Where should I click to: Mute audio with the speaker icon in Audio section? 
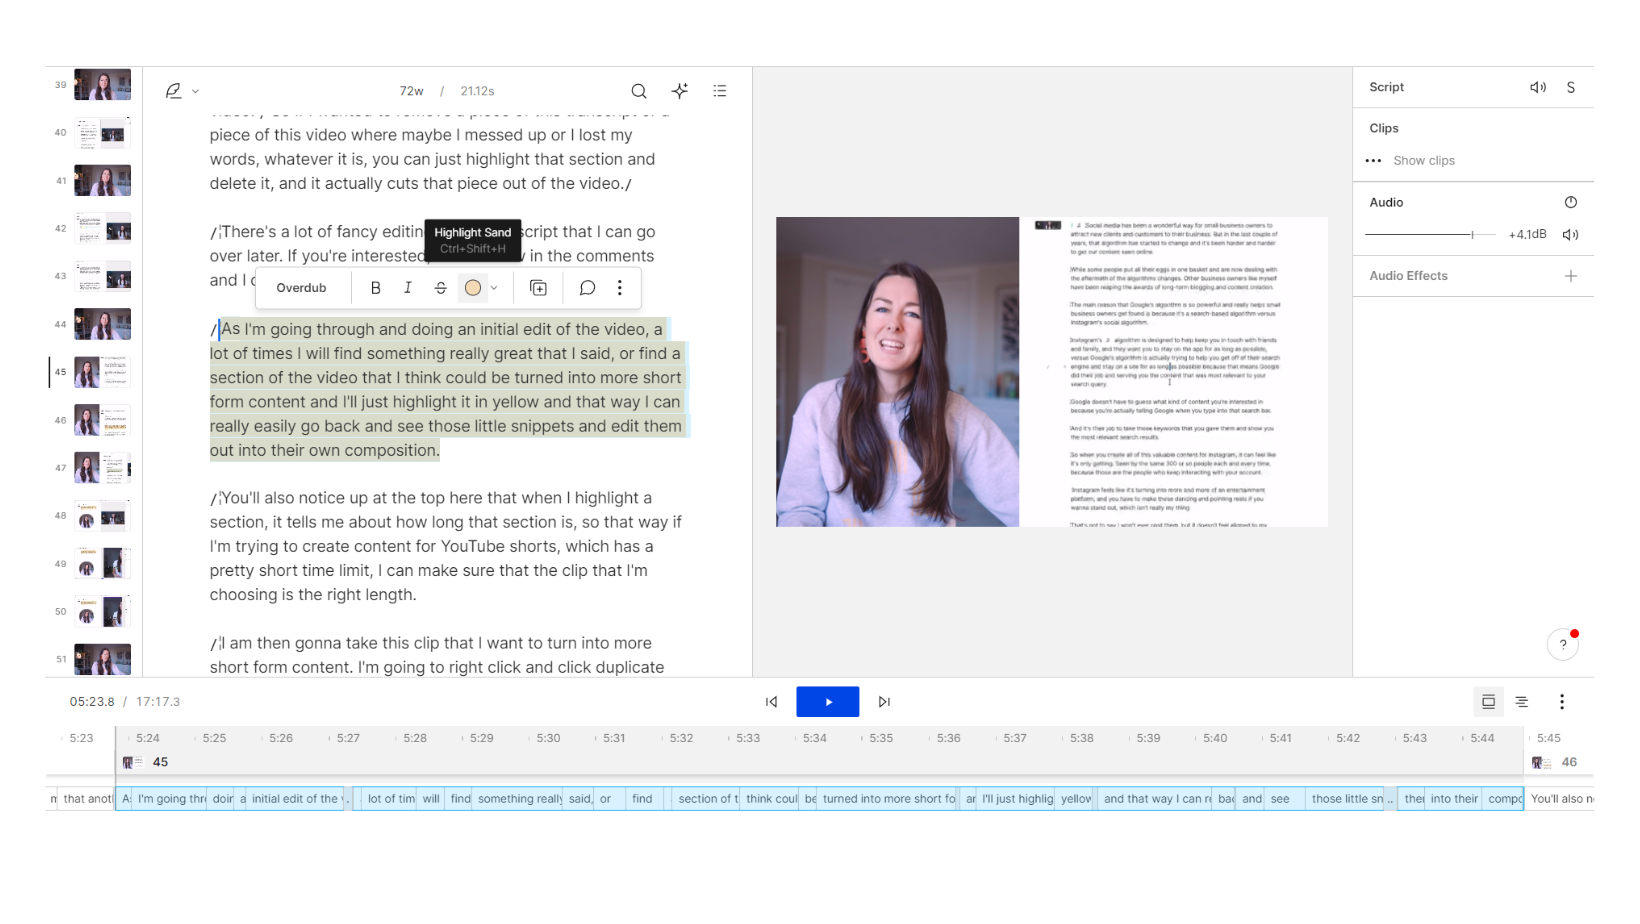click(1570, 234)
